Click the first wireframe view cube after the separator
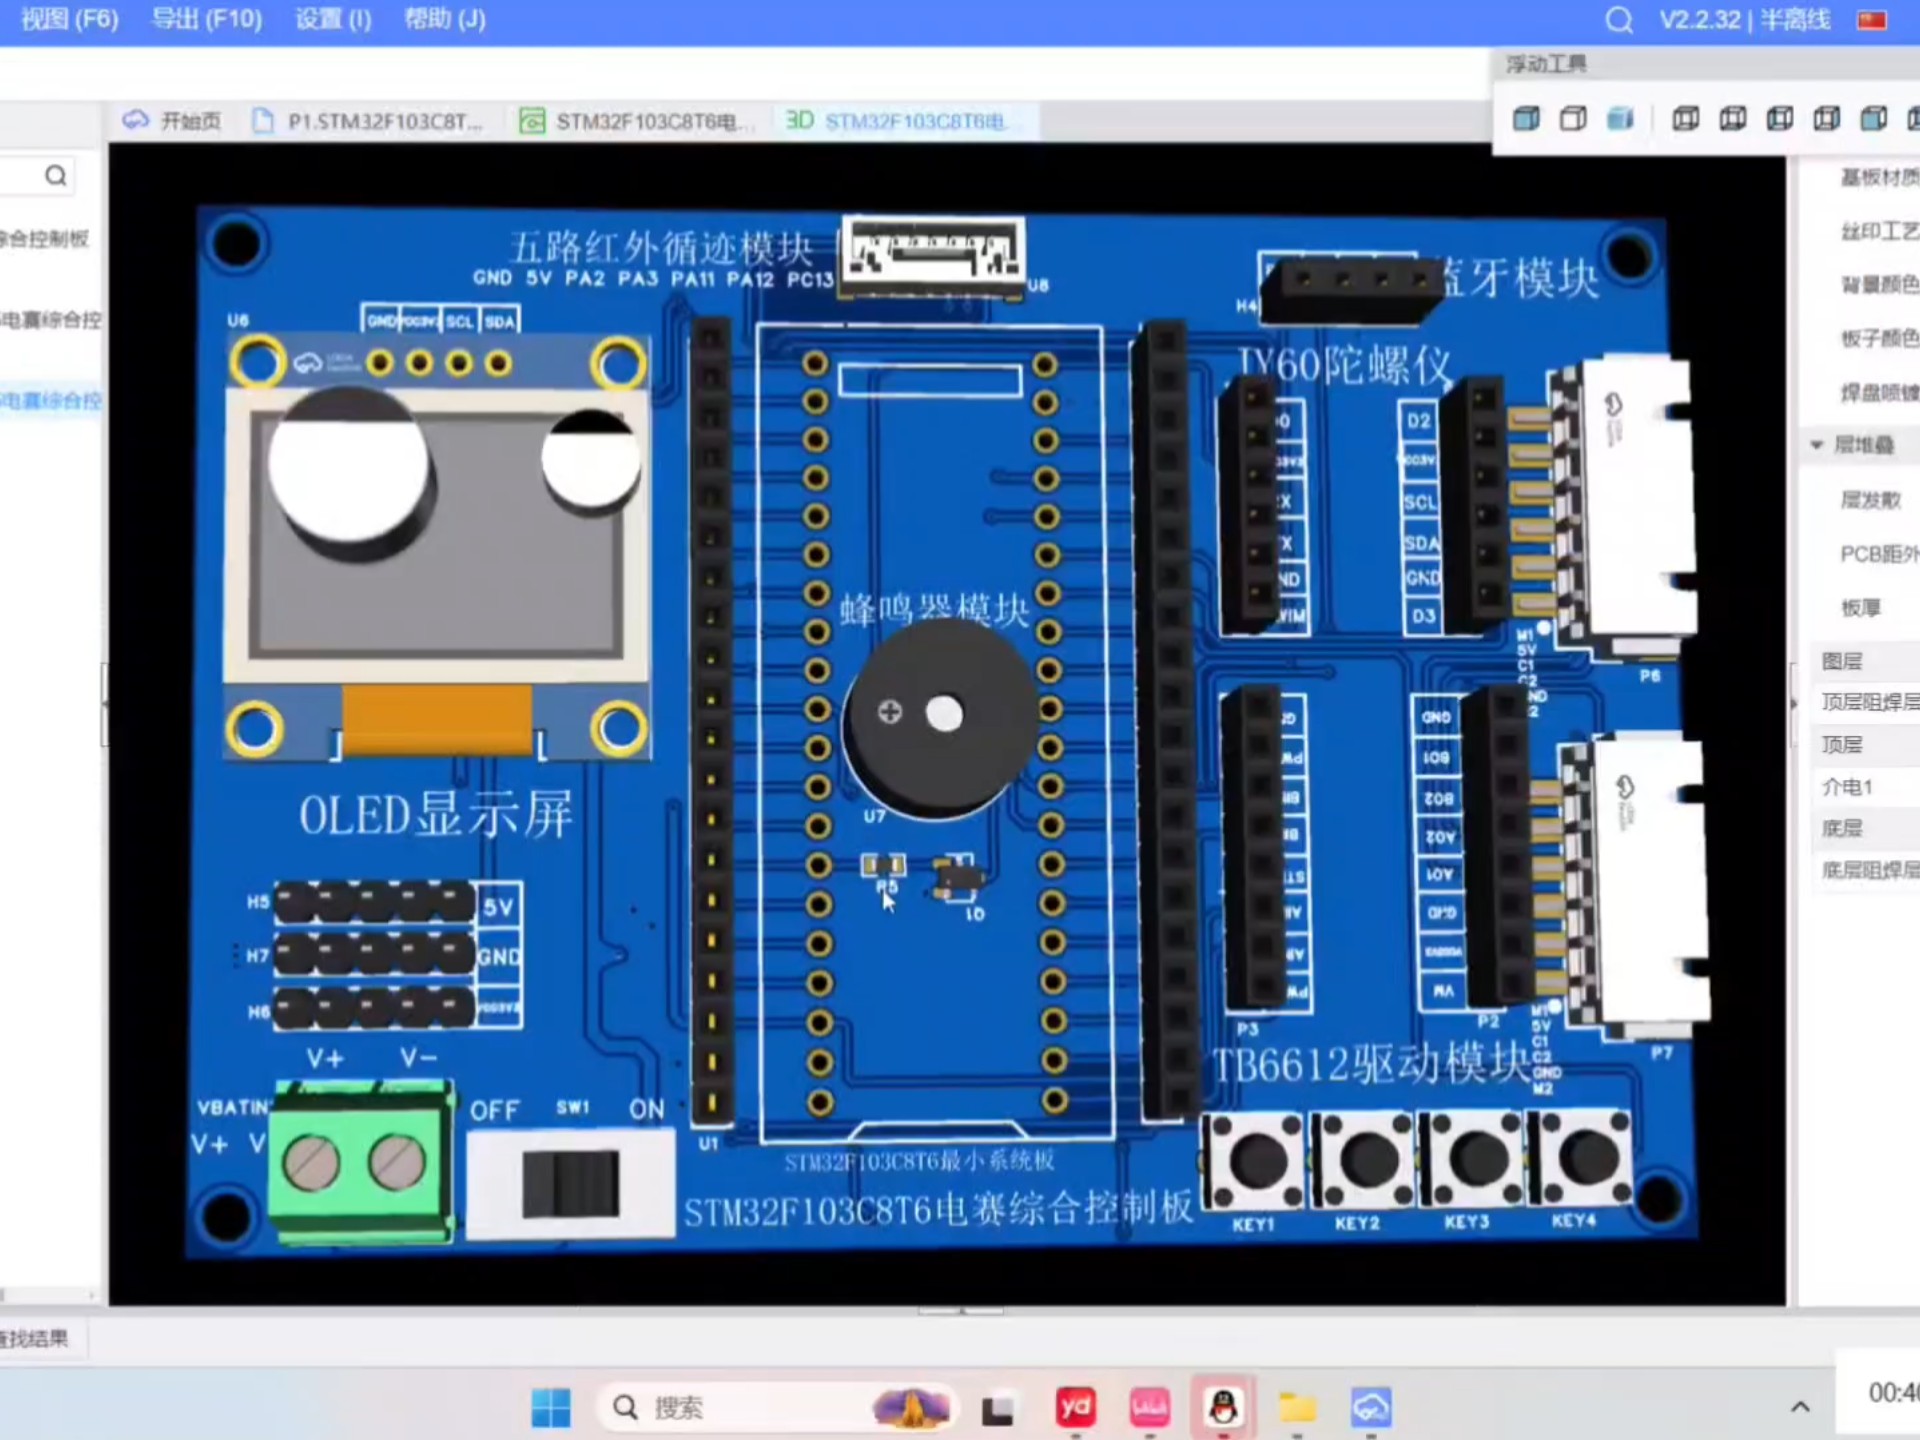The width and height of the screenshot is (1920, 1440). (1686, 119)
